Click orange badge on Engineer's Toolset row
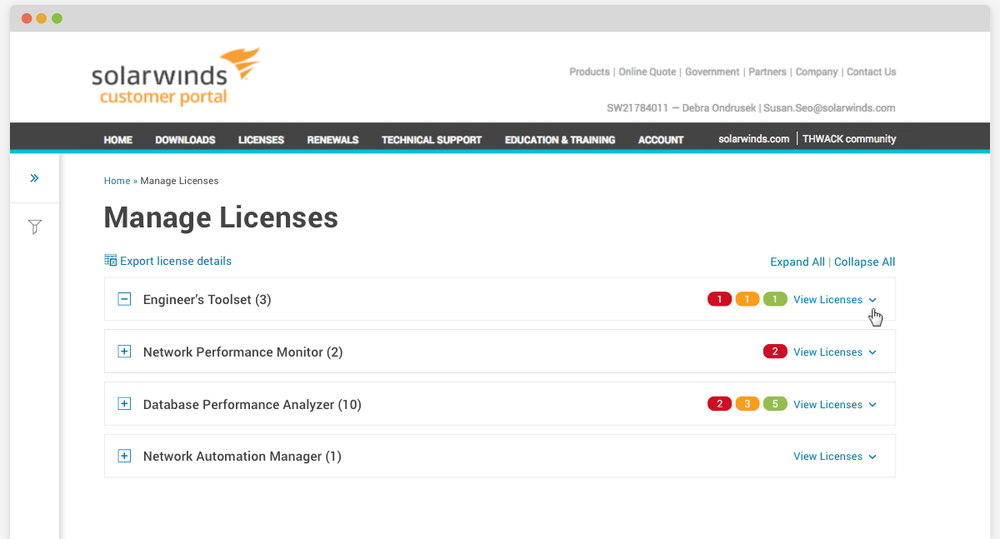 point(747,299)
